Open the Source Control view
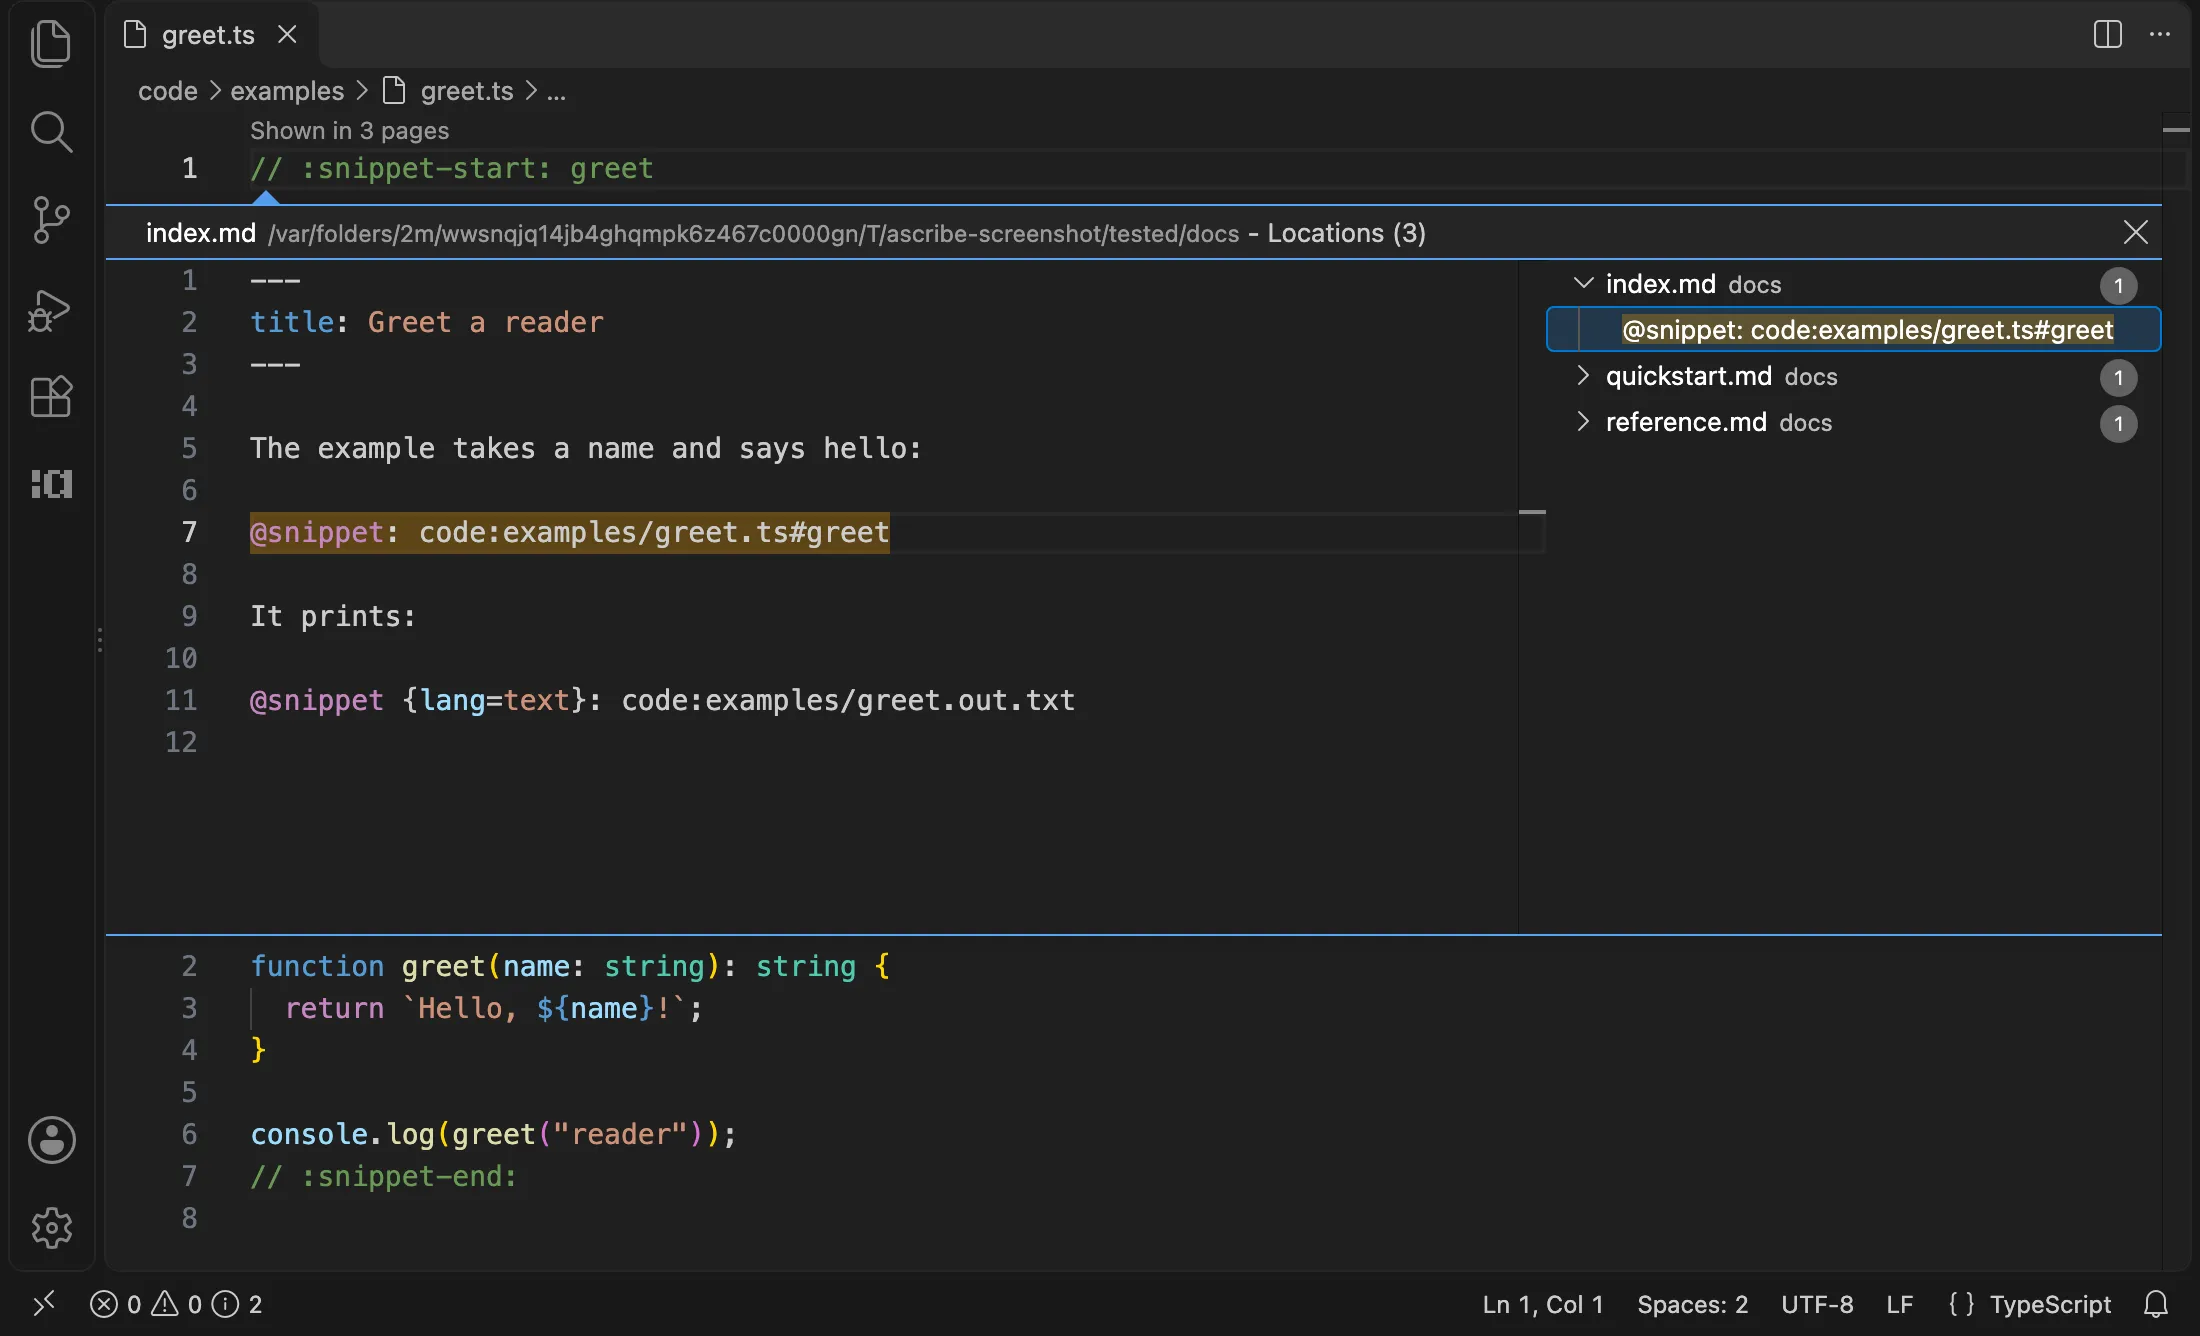This screenshot has width=2200, height=1336. pyautogui.click(x=51, y=219)
